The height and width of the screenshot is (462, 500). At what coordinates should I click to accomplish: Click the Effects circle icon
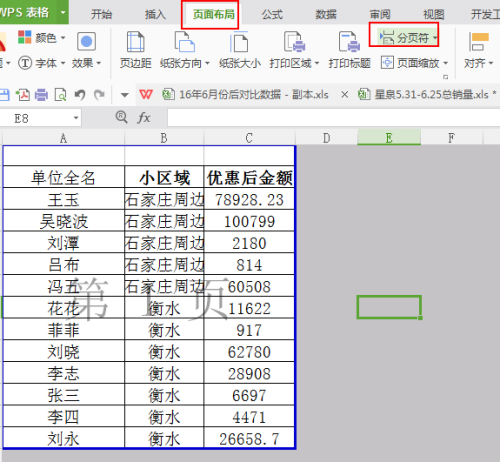pyautogui.click(x=86, y=42)
